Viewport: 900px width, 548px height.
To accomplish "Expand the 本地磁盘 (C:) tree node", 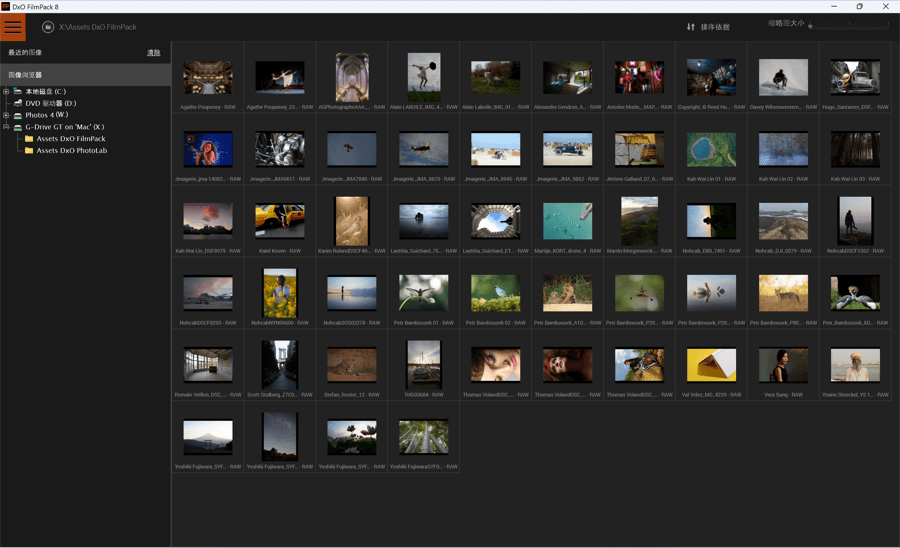I will point(6,92).
